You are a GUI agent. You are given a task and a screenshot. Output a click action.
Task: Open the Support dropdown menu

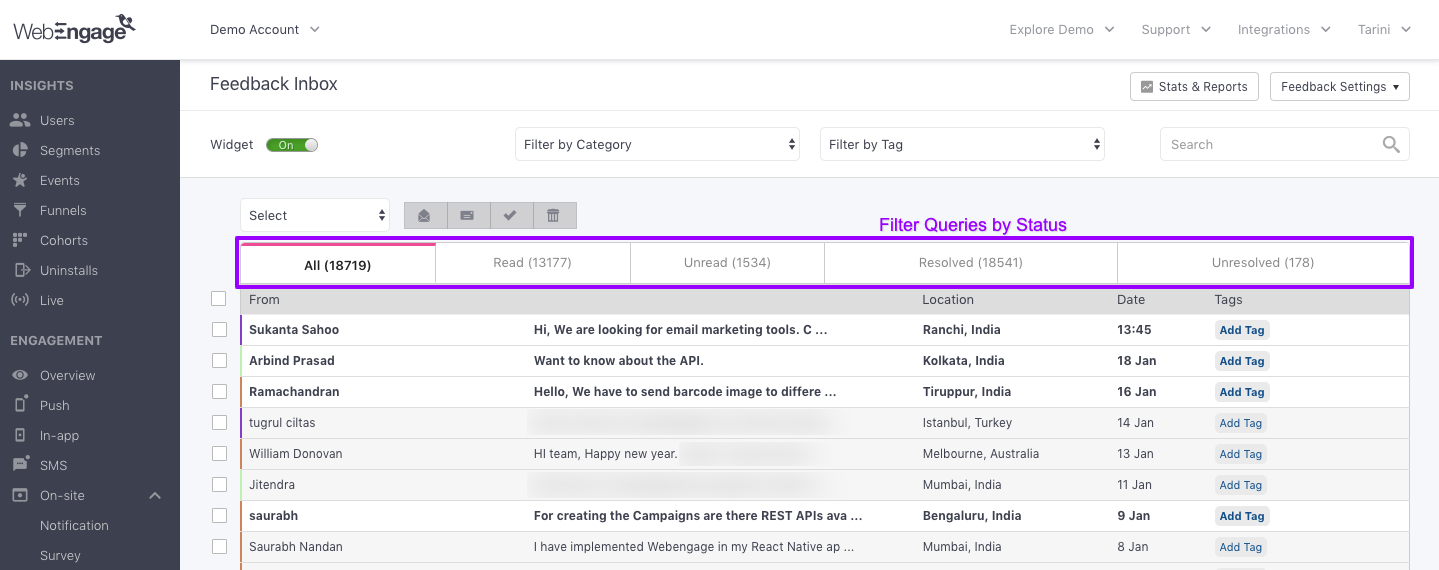tap(1176, 29)
